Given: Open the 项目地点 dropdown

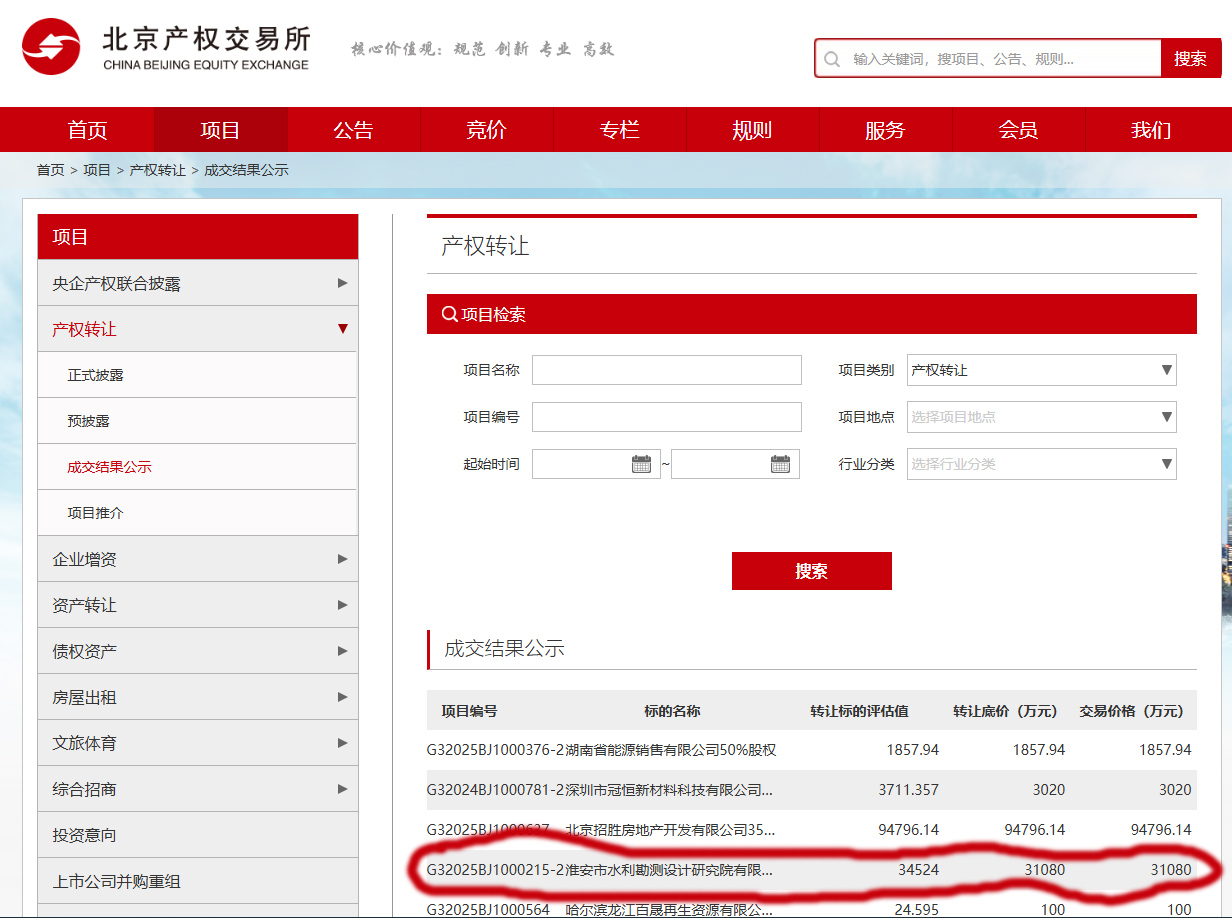Looking at the screenshot, I should pyautogui.click(x=1042, y=417).
